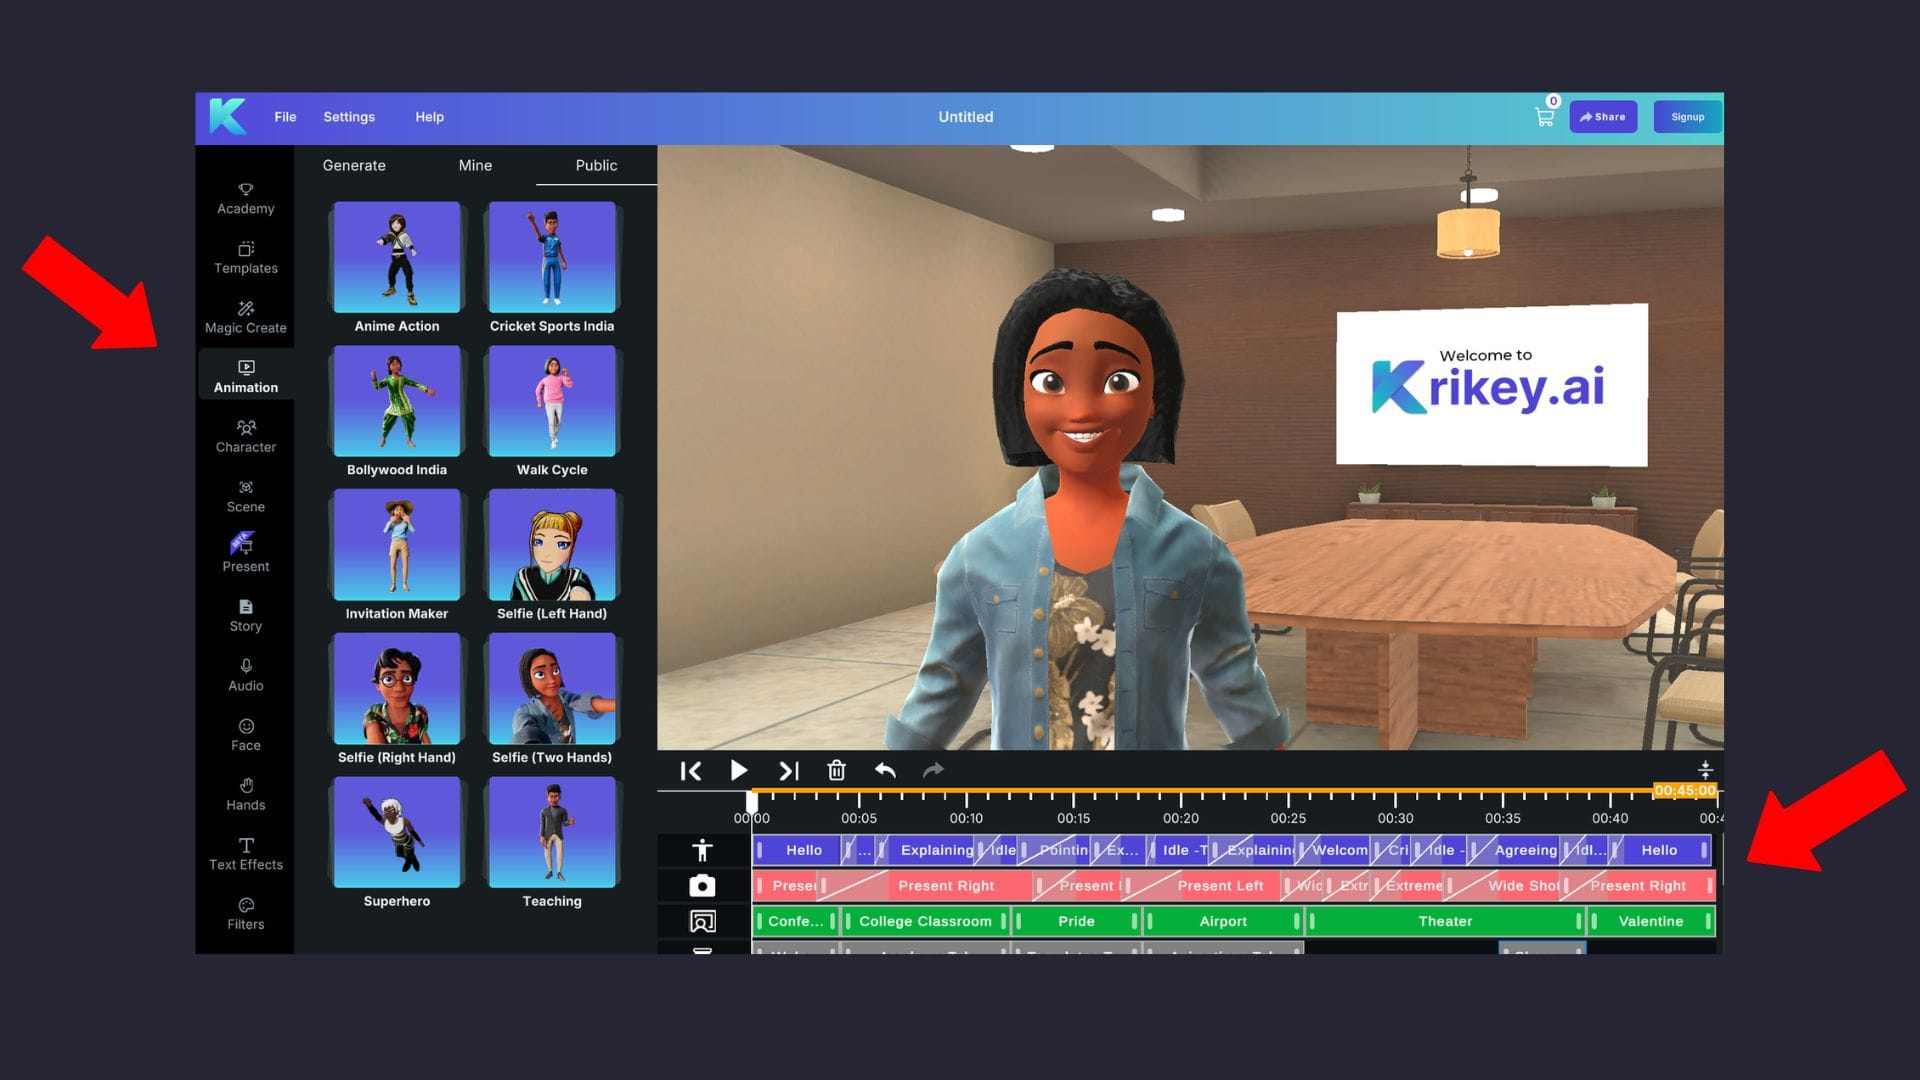
Task: Click the skip to end button
Action: coord(789,770)
